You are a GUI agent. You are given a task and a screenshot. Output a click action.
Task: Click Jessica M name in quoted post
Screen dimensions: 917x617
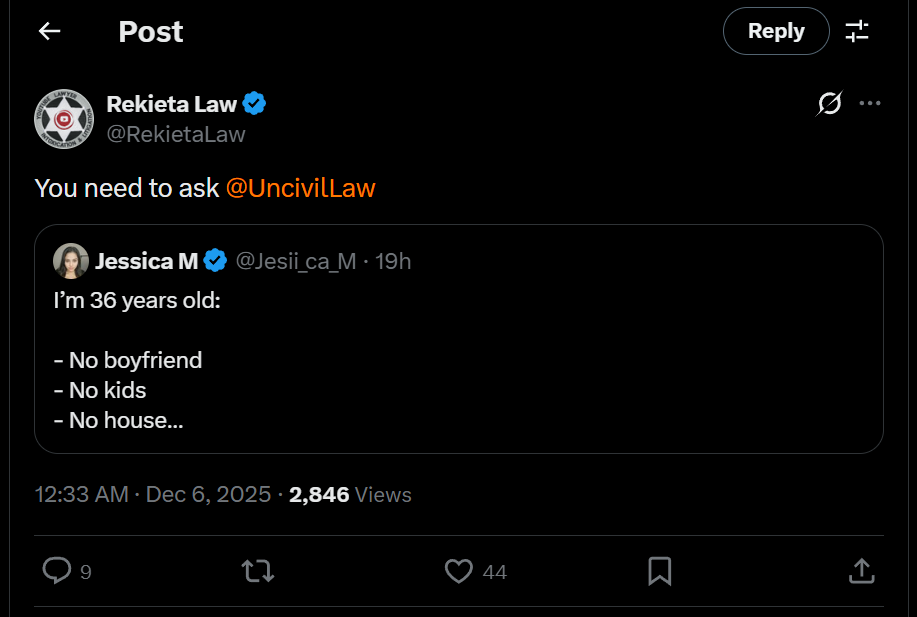(x=147, y=261)
